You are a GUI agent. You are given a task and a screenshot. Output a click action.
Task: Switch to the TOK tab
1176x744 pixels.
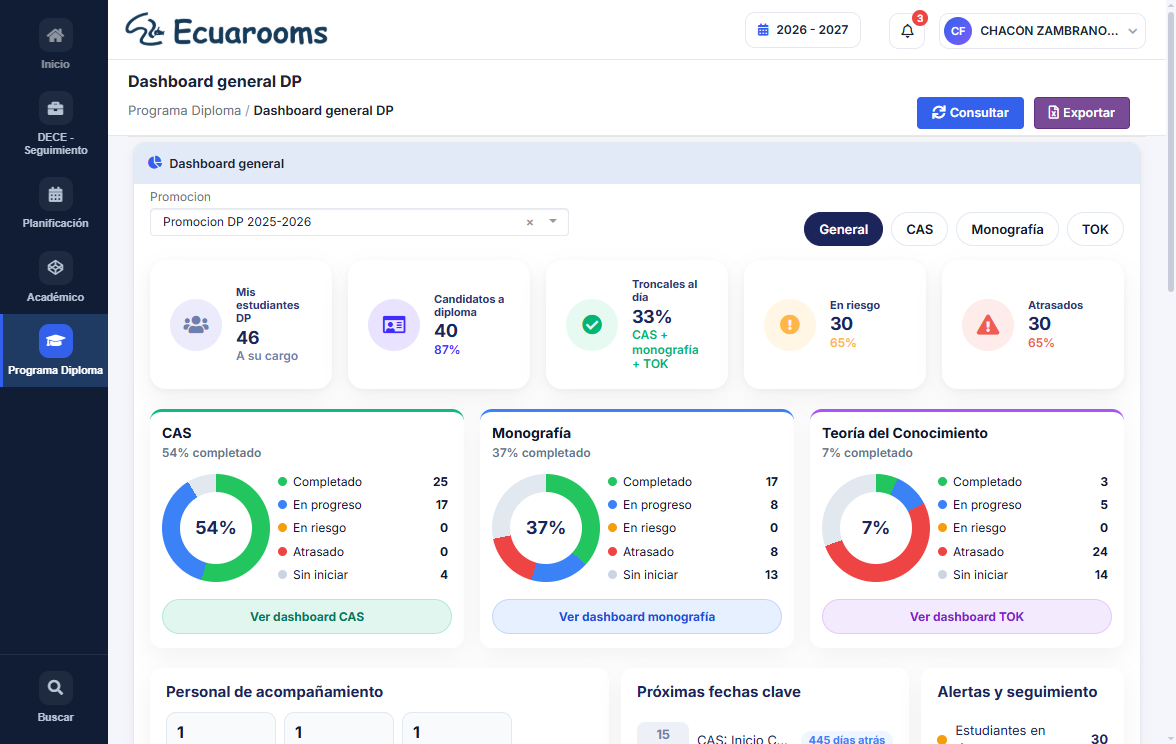(x=1095, y=230)
